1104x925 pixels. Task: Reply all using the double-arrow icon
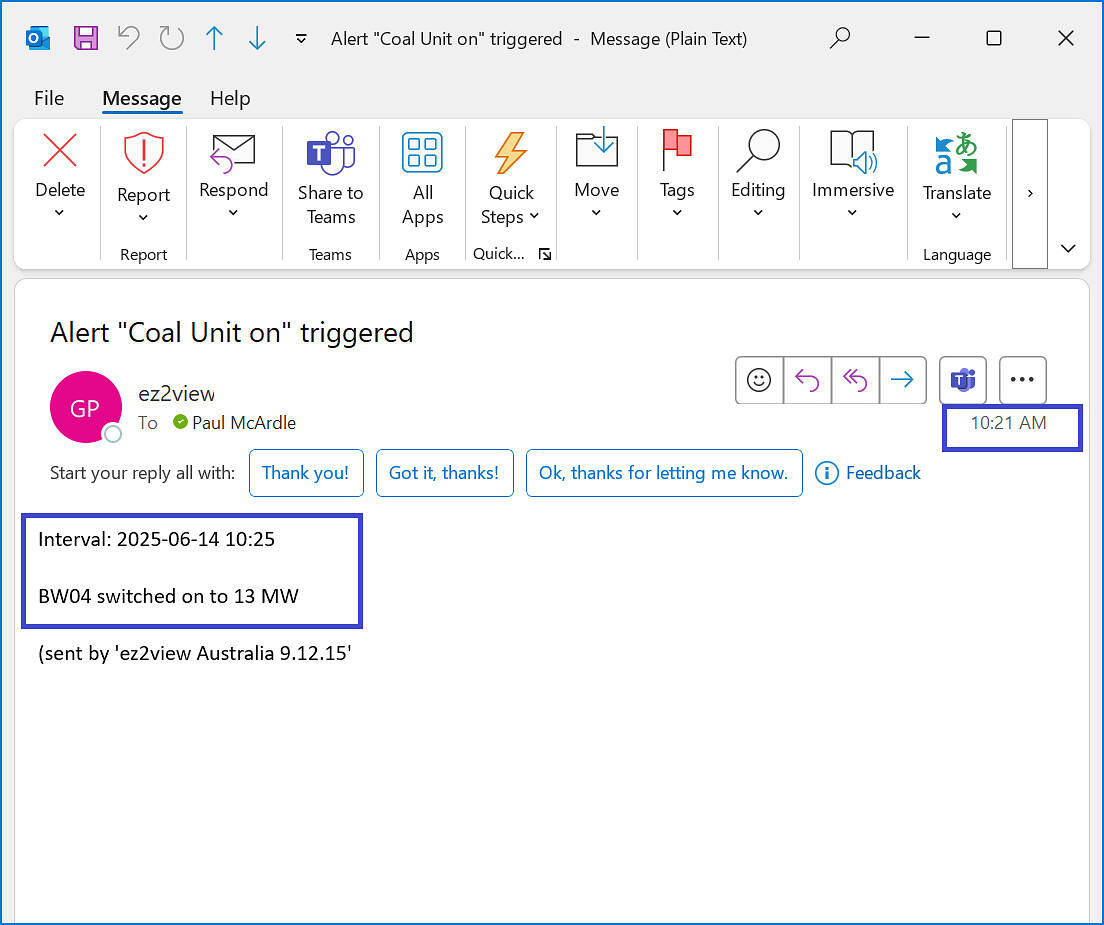tap(855, 380)
